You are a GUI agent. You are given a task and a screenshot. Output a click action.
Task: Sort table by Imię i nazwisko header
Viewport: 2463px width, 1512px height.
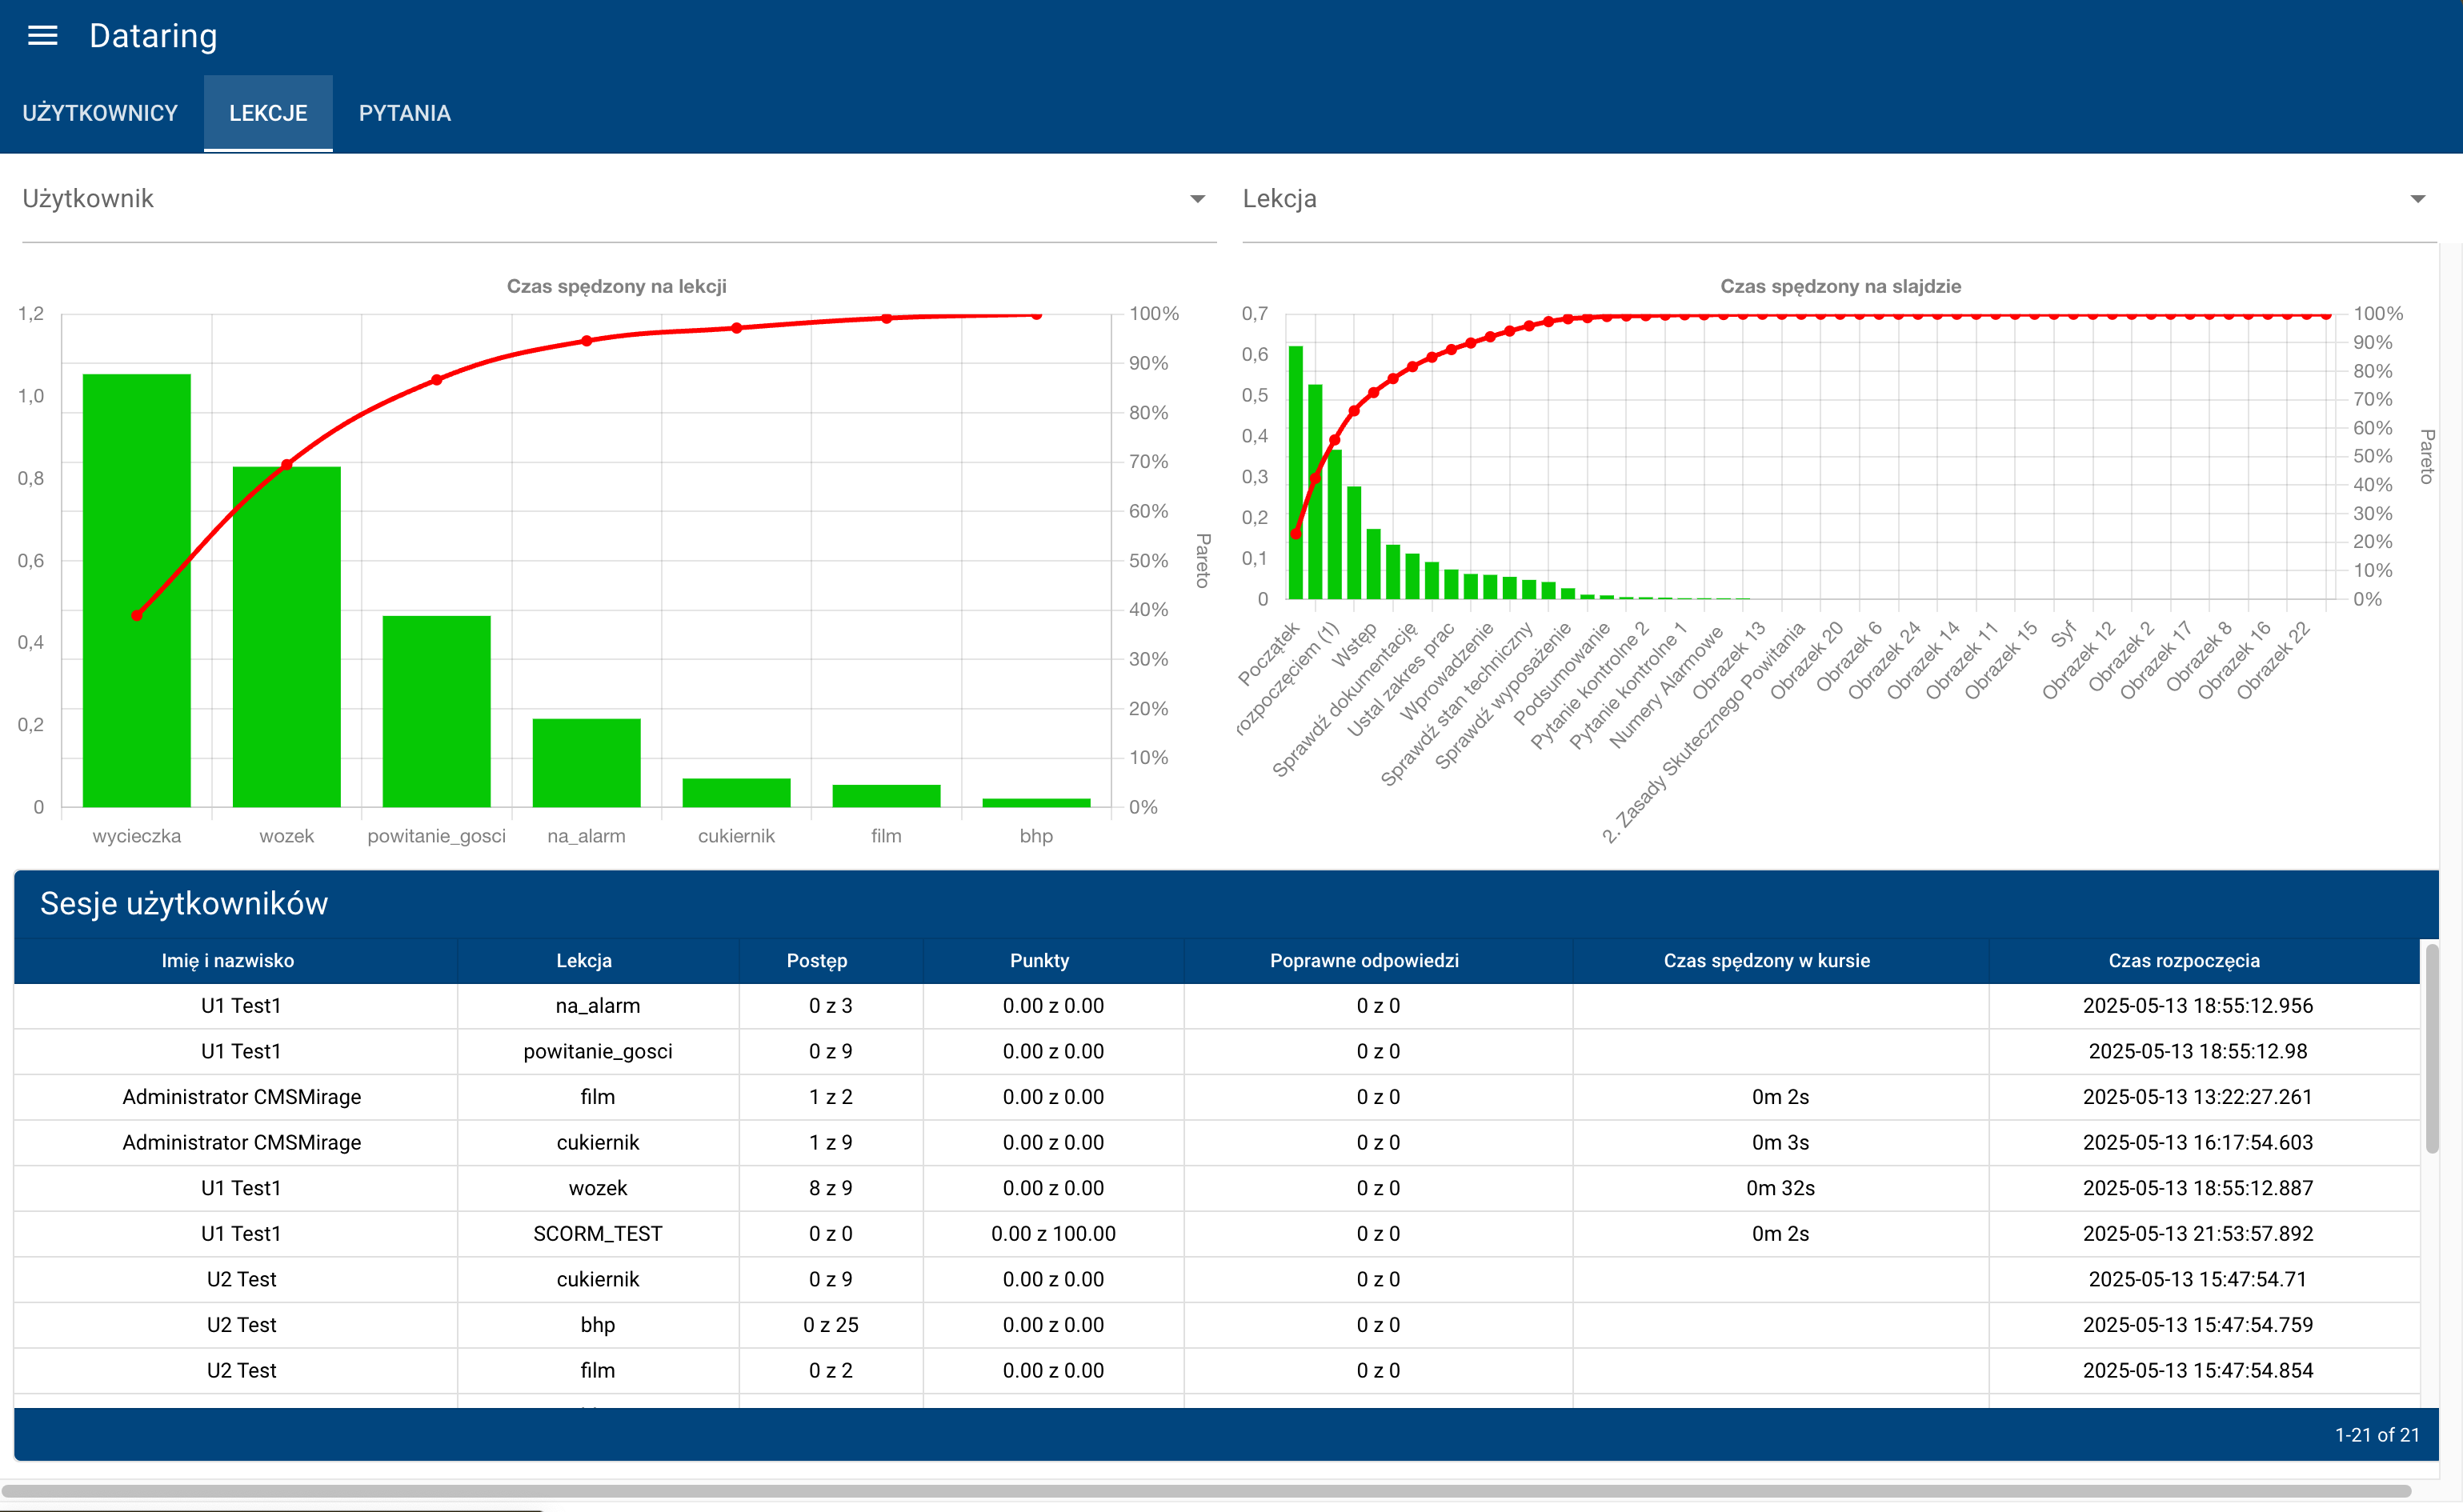click(228, 960)
